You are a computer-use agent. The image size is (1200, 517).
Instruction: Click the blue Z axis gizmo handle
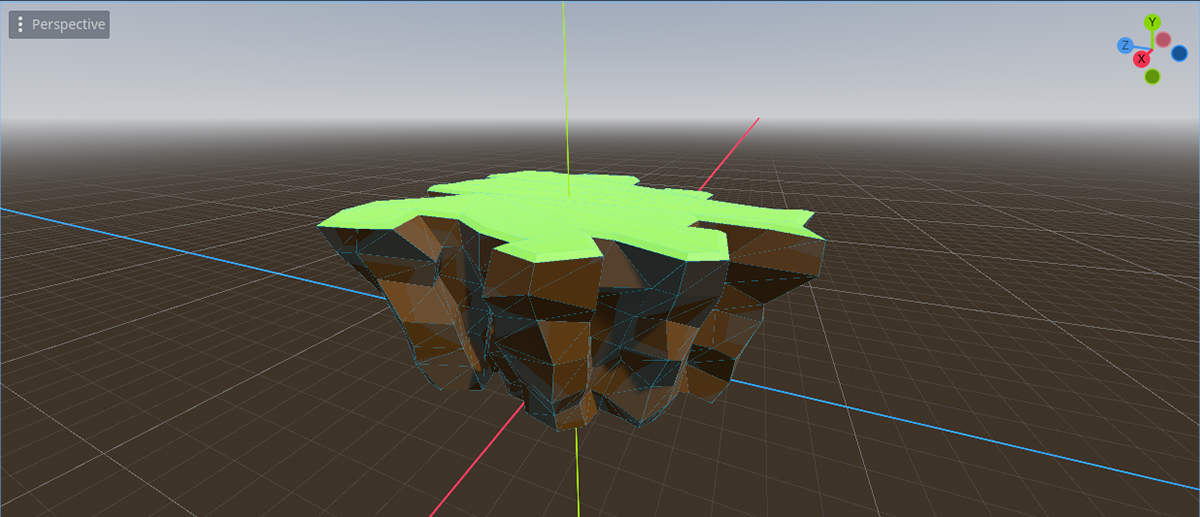1125,45
